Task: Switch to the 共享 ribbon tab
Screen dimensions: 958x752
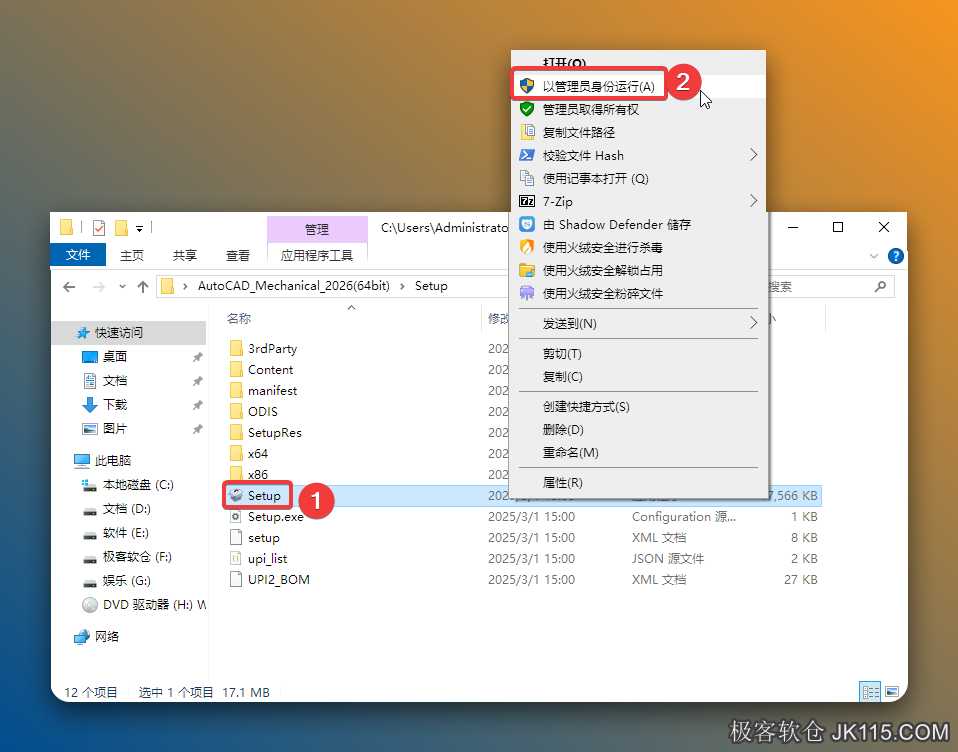Action: coord(185,255)
